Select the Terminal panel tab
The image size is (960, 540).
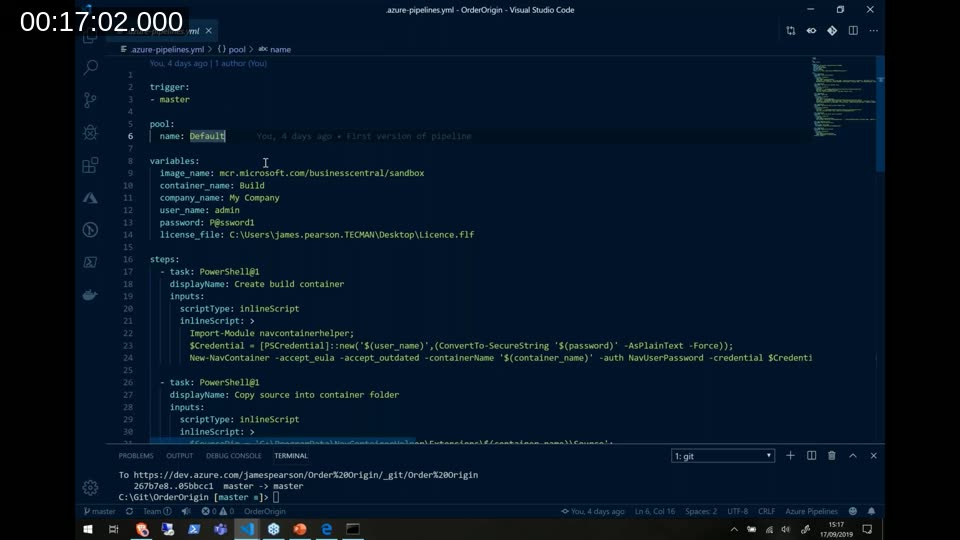pos(291,456)
